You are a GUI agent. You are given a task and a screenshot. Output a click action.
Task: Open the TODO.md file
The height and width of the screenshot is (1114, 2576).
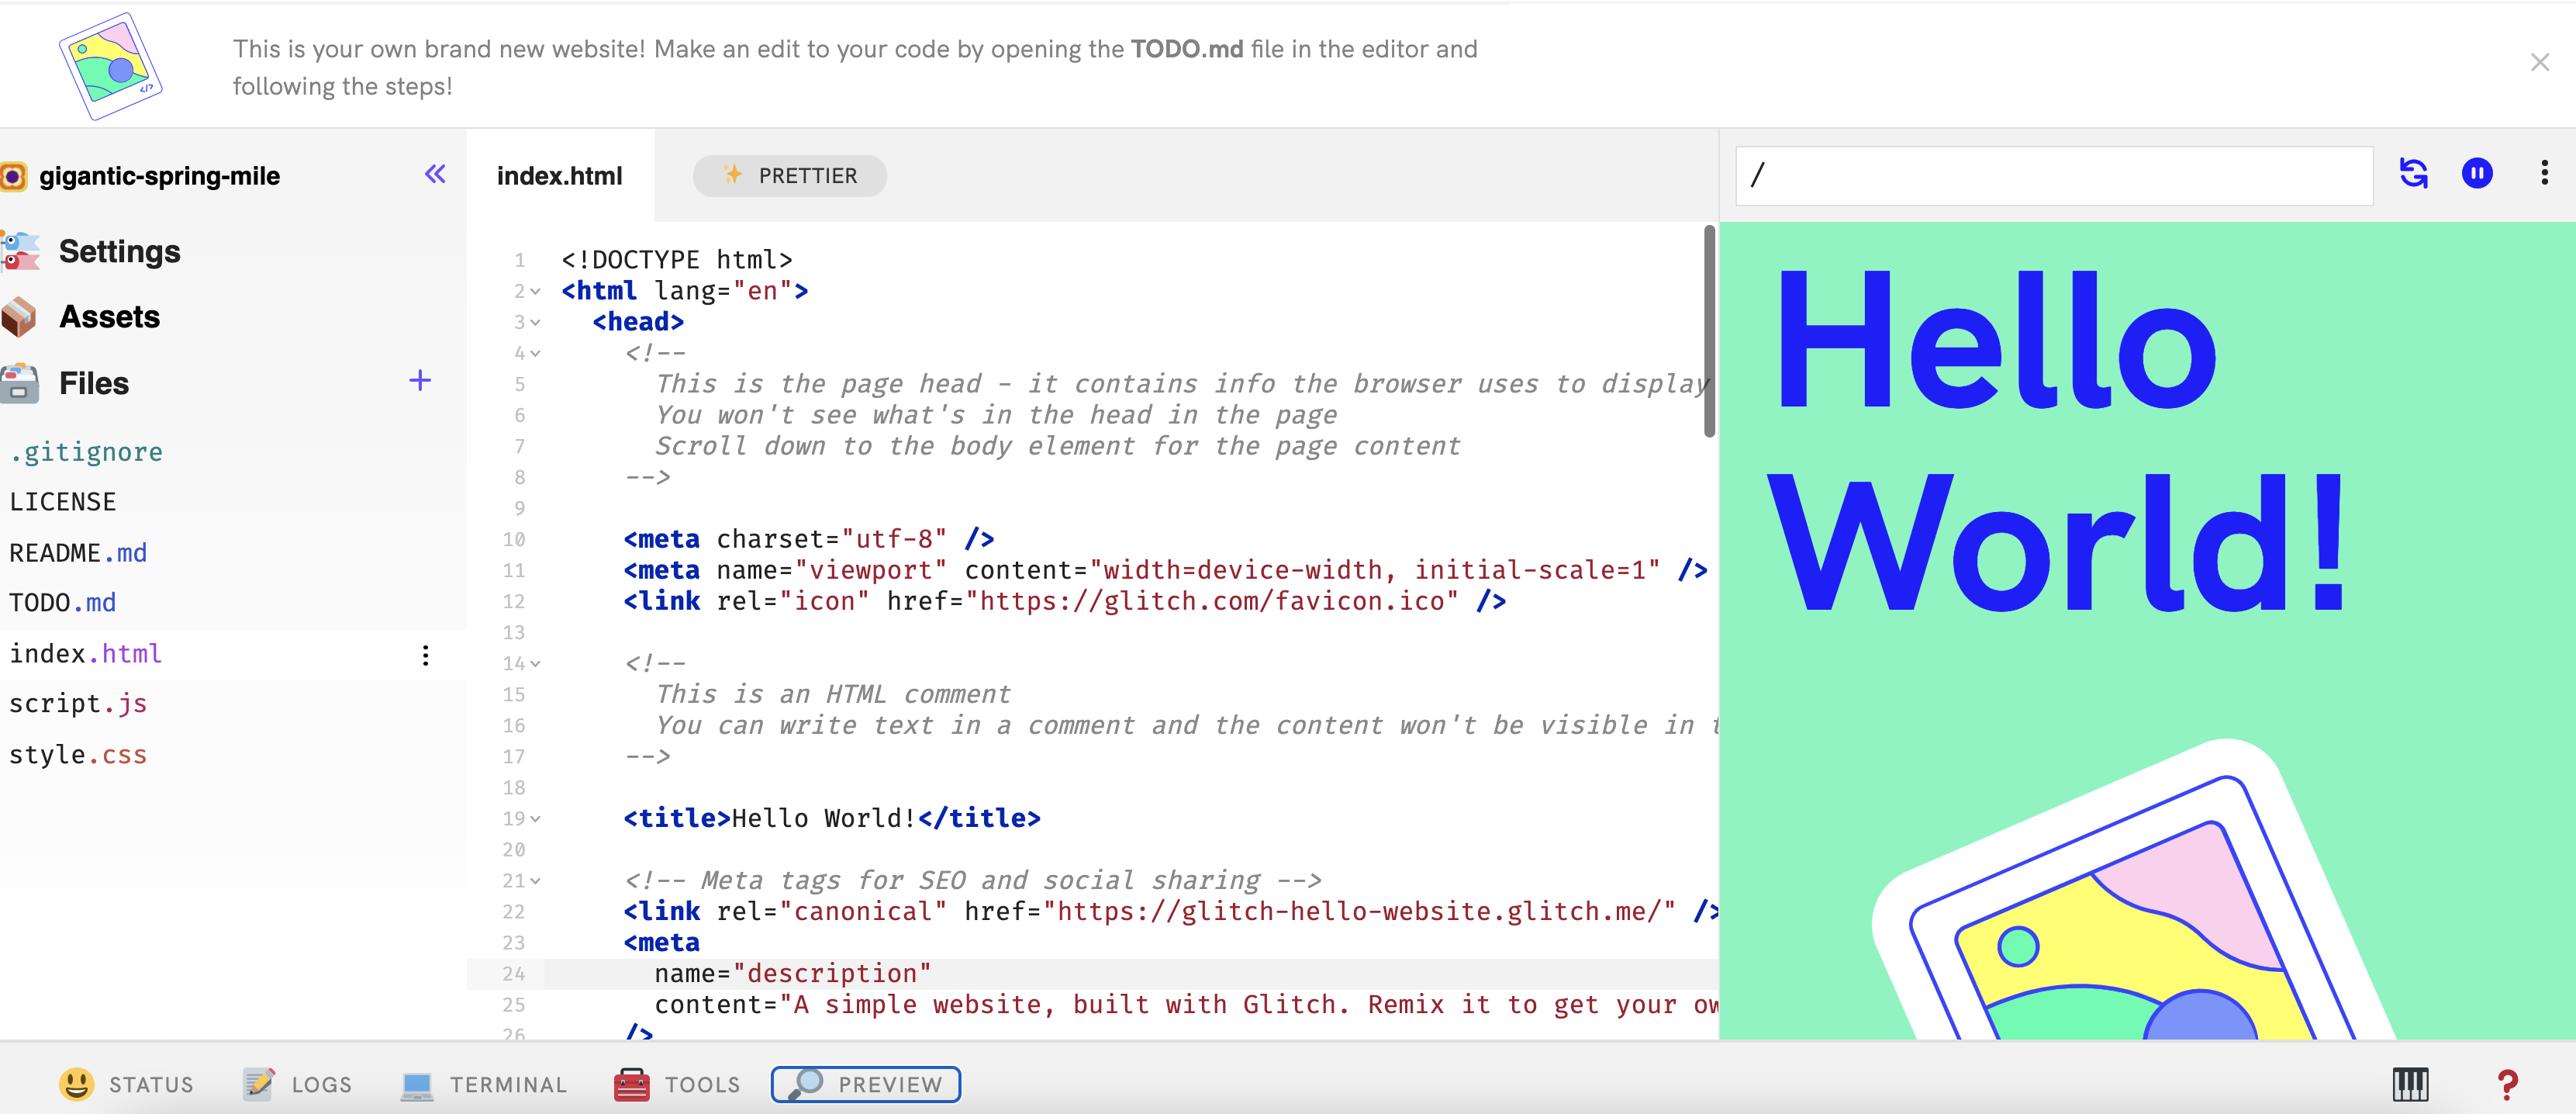[x=63, y=603]
